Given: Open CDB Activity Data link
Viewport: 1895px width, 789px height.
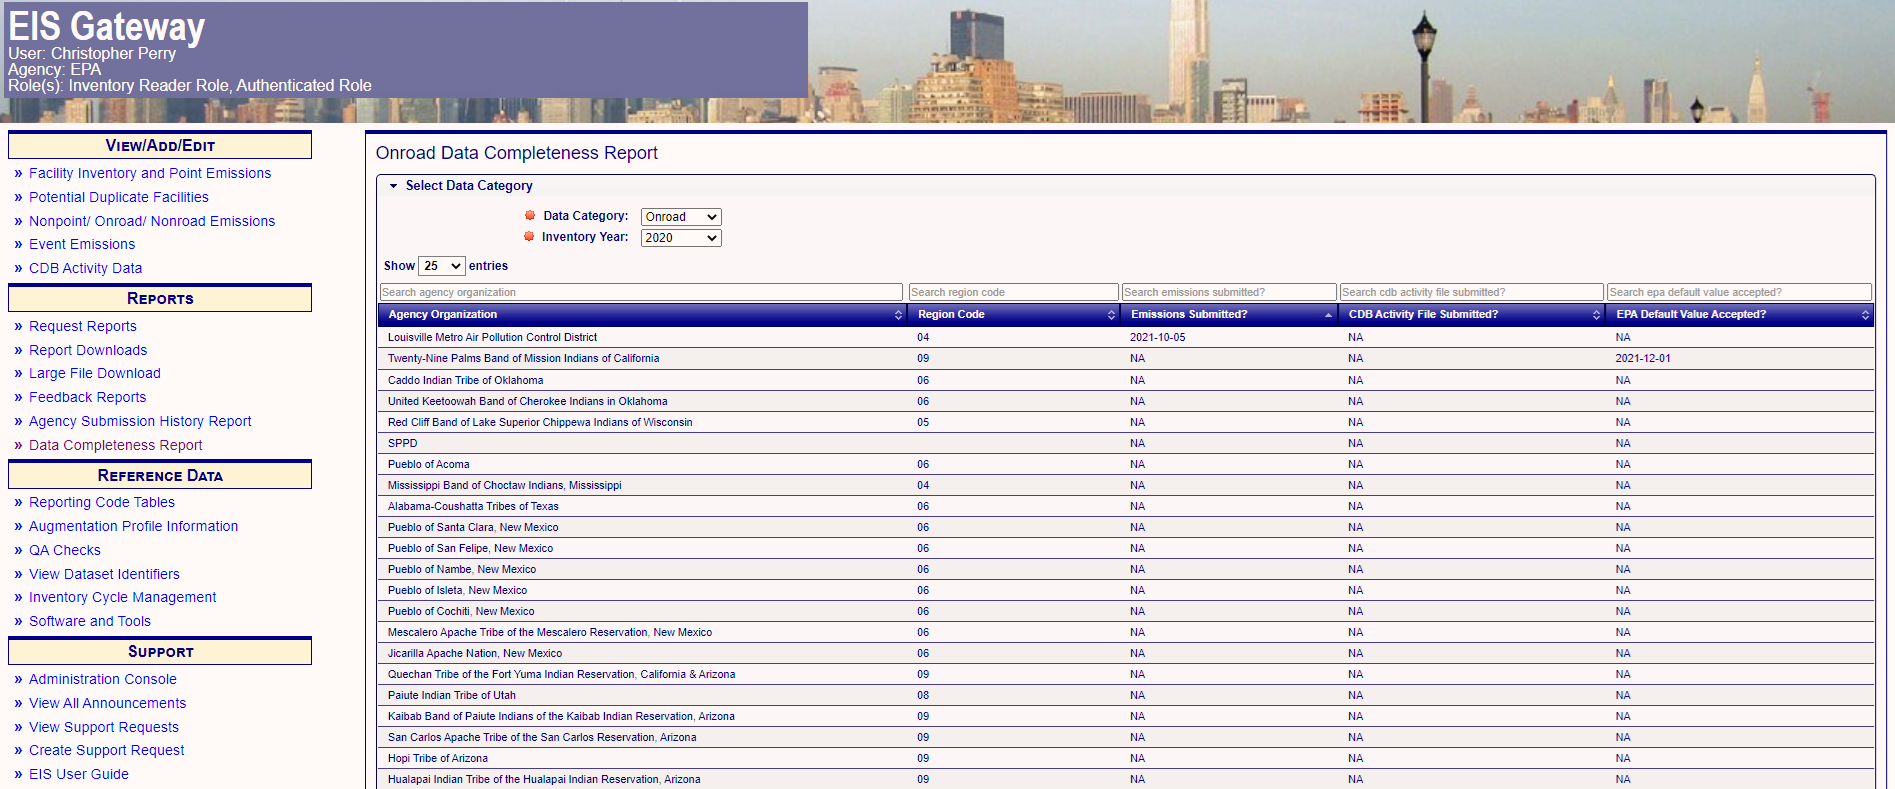Looking at the screenshot, I should coord(86,268).
